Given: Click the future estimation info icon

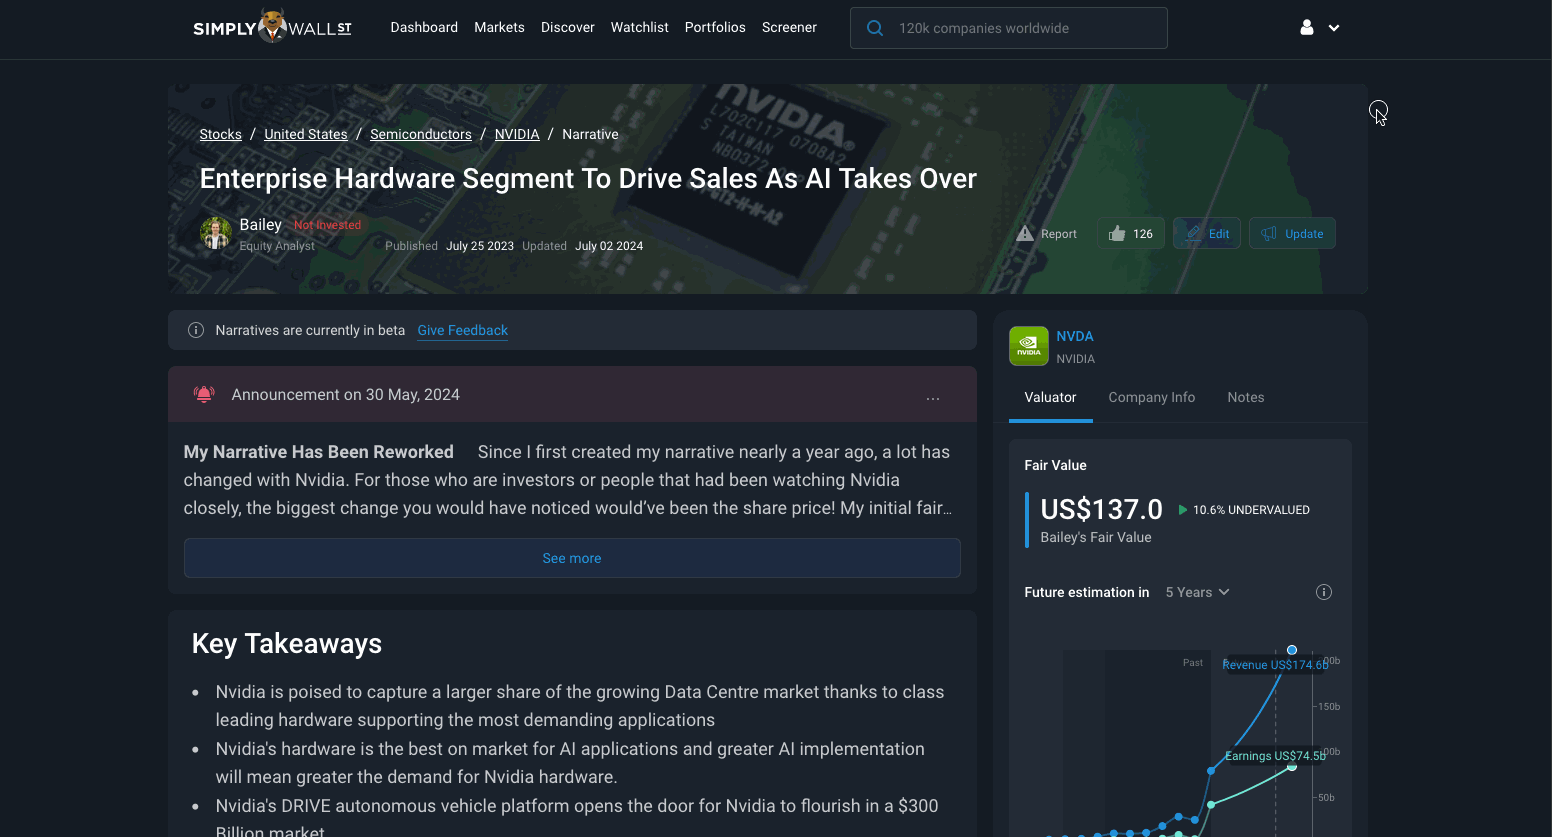Looking at the screenshot, I should [x=1324, y=592].
